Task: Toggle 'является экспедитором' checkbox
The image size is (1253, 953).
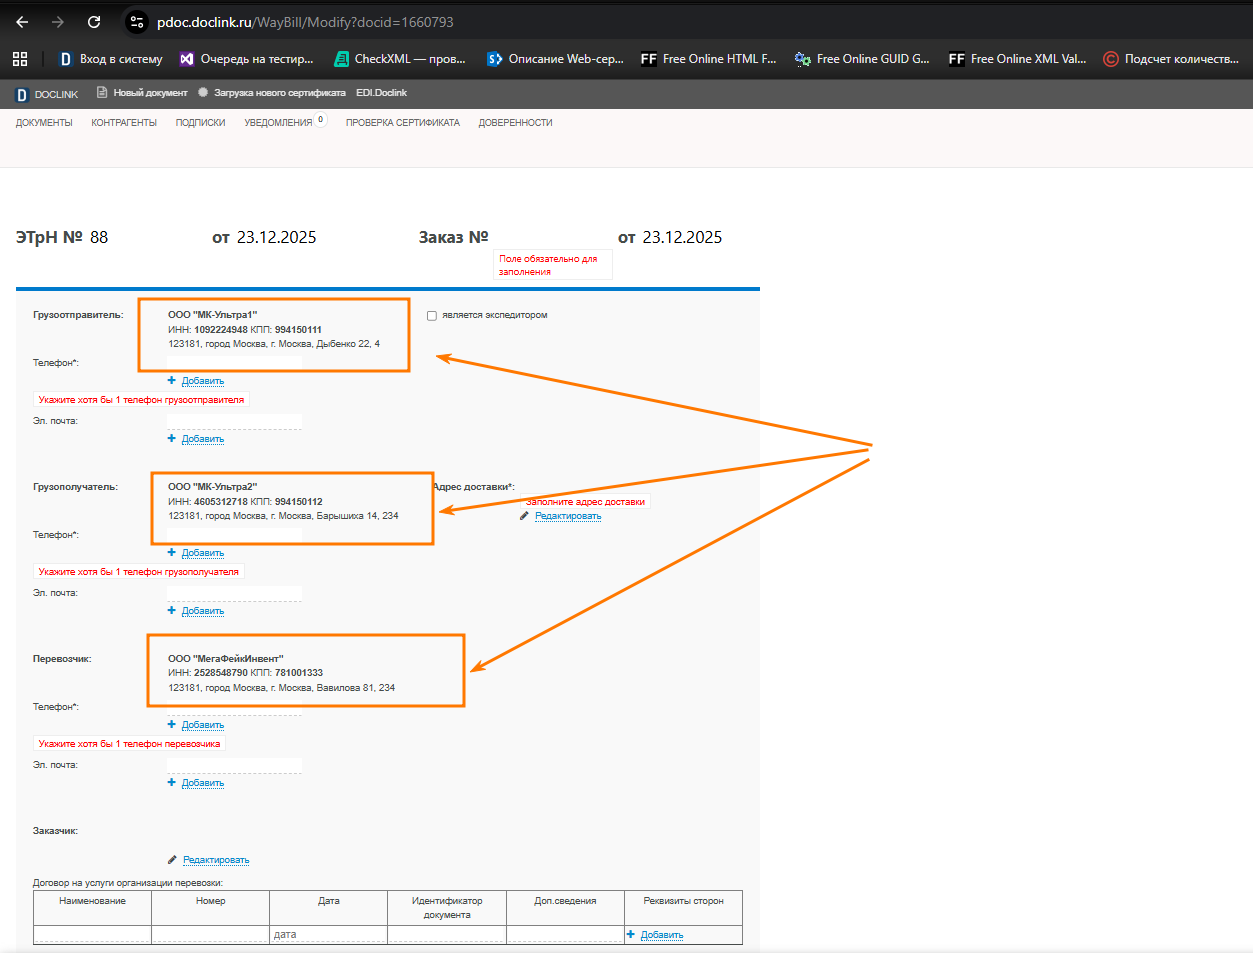Action: (x=432, y=316)
